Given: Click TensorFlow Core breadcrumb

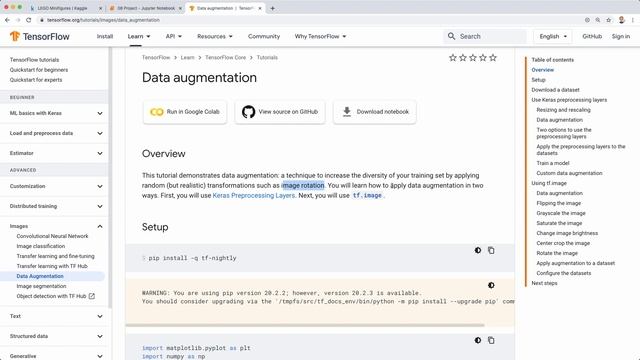Looking at the screenshot, I should (226, 58).
